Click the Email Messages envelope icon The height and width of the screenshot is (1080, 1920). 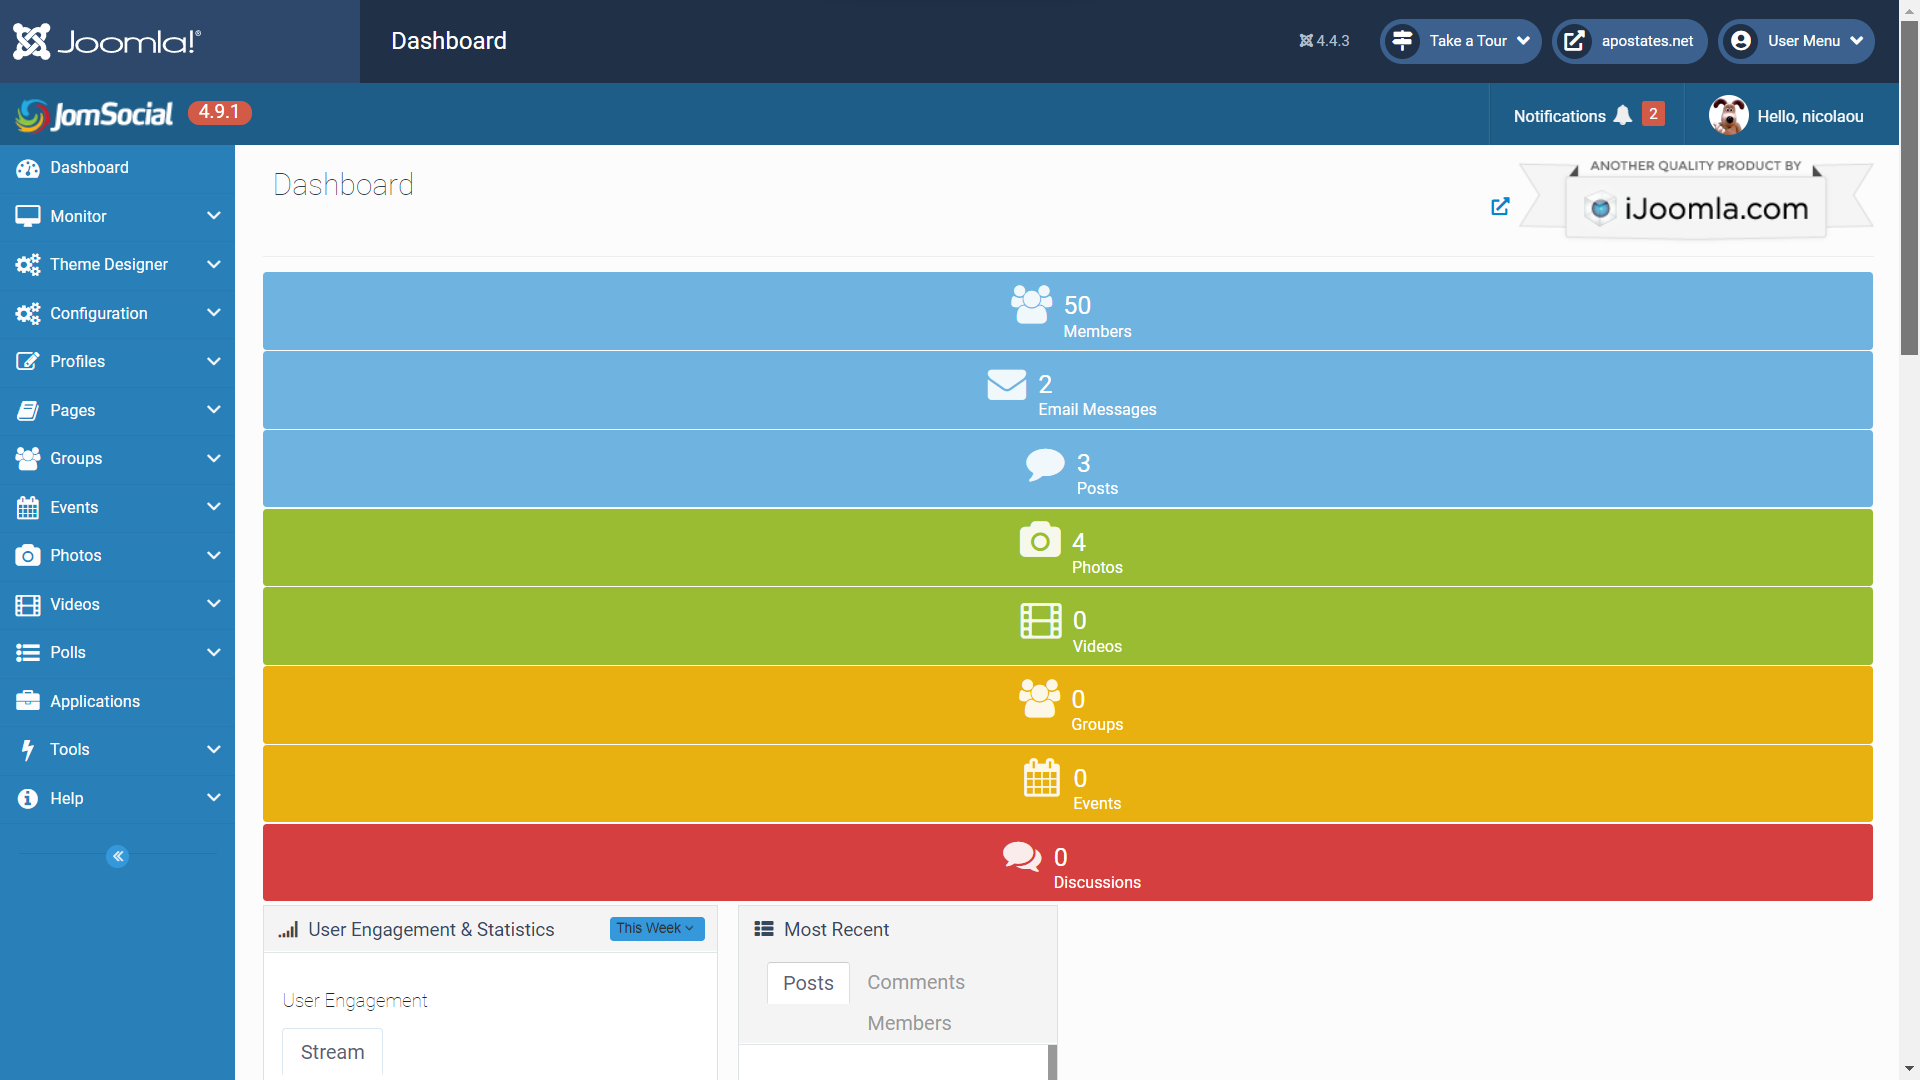pos(1006,384)
